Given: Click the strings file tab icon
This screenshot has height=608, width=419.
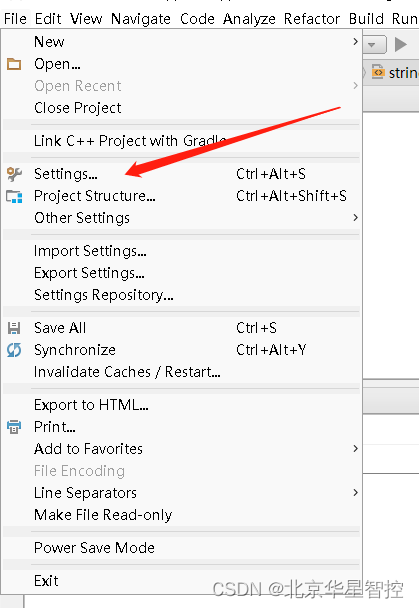Looking at the screenshot, I should (378, 72).
